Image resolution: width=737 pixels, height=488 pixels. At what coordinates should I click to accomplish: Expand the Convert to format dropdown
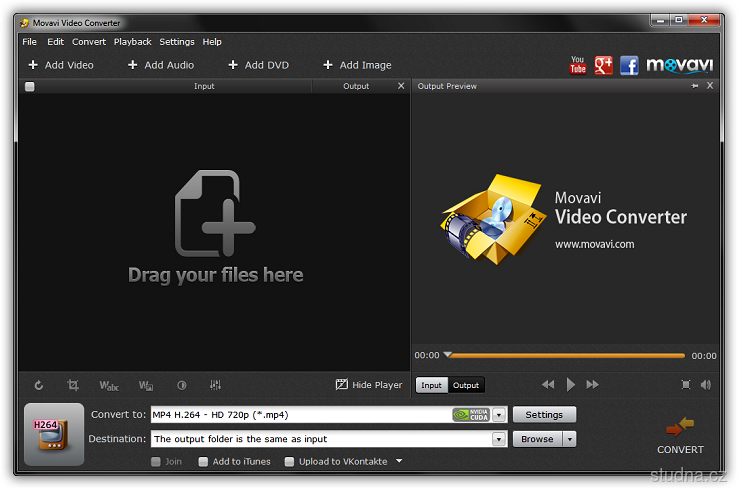click(499, 414)
